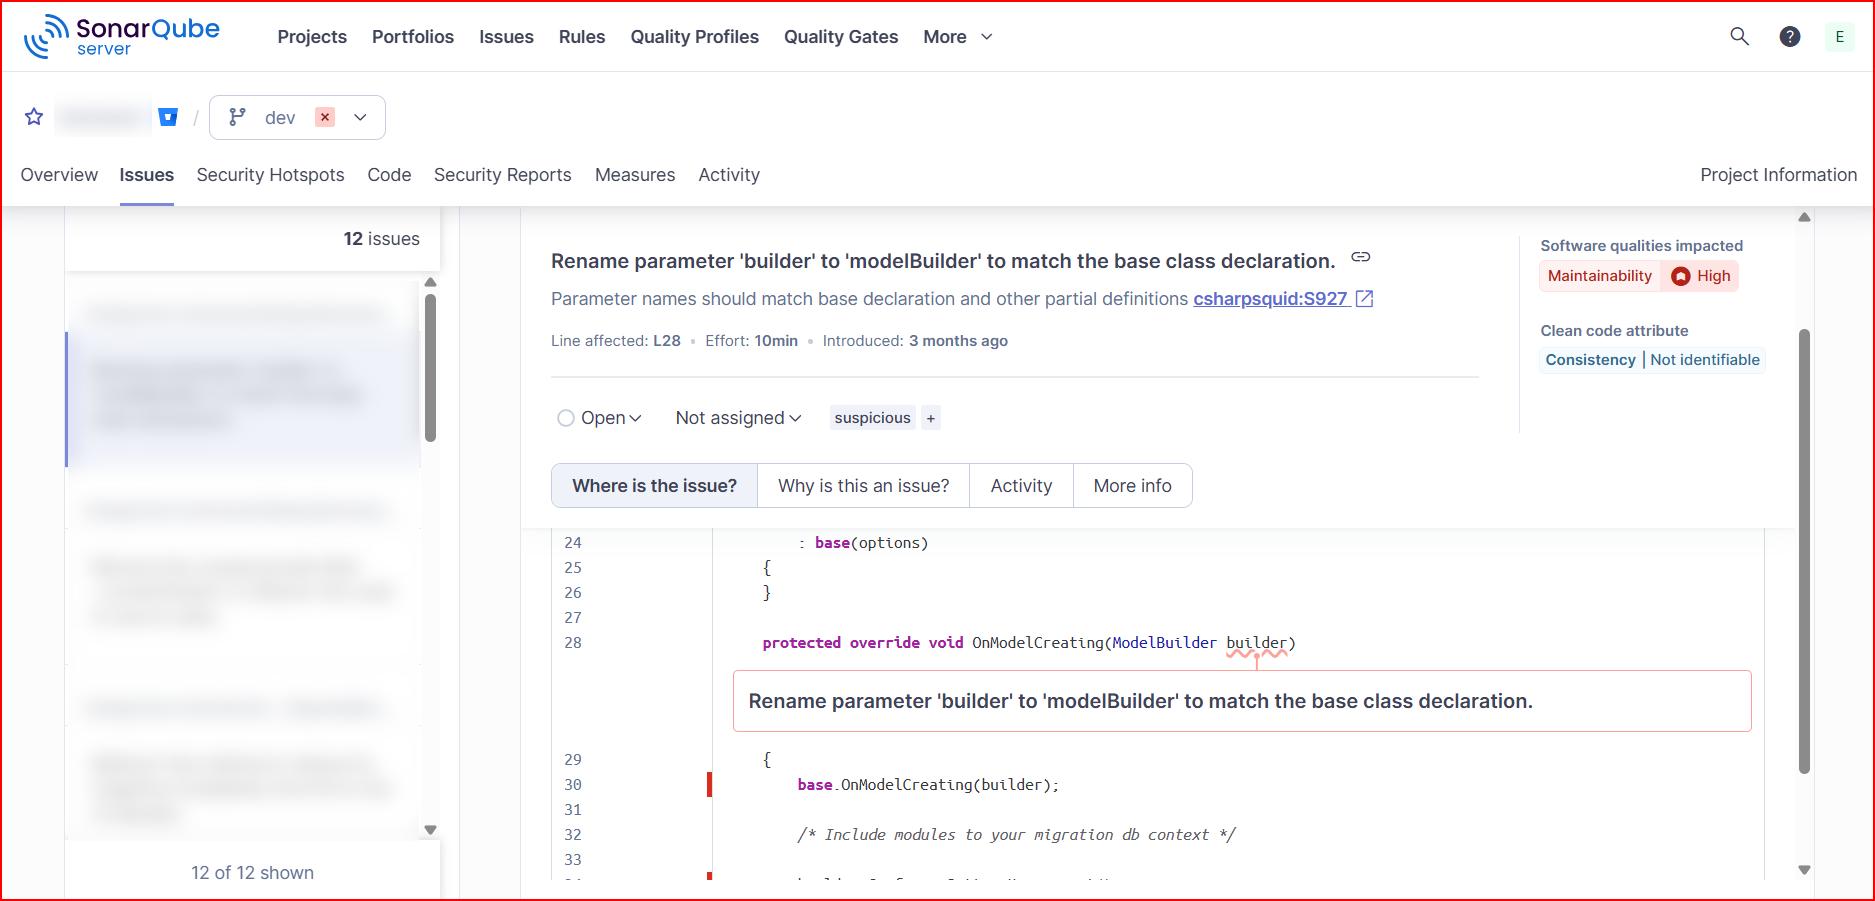This screenshot has height=901, width=1875.
Task: Open Project Information
Action: pyautogui.click(x=1778, y=175)
